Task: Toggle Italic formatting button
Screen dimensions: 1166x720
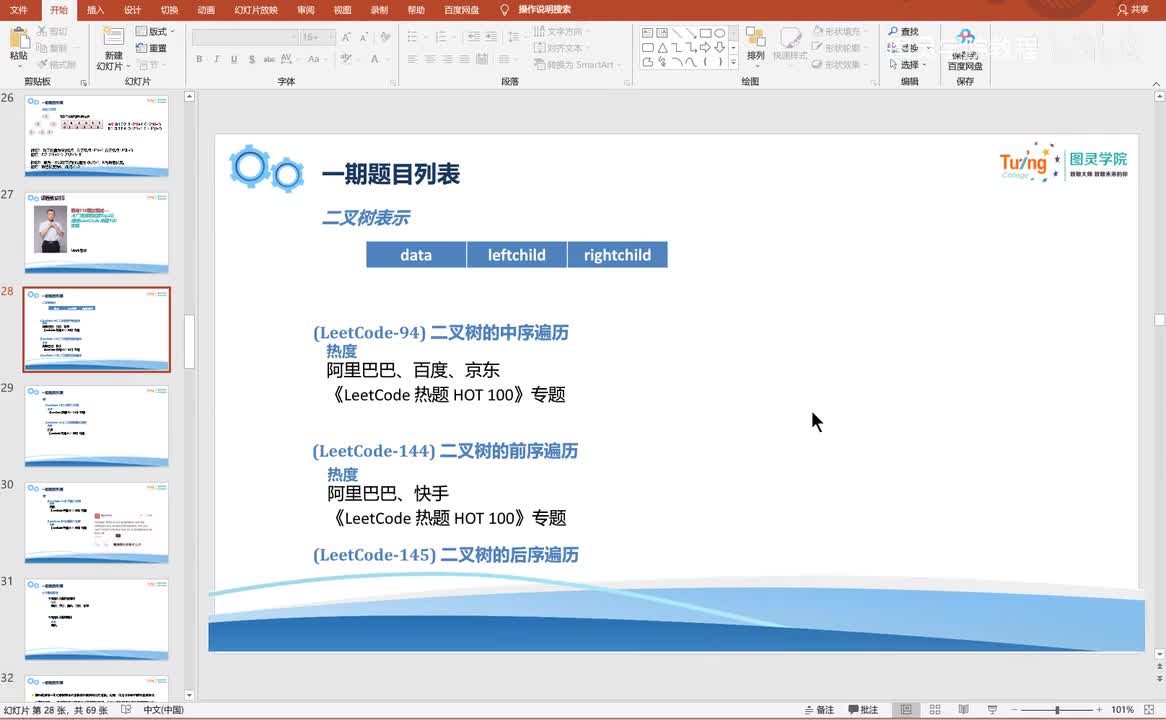Action: click(216, 59)
